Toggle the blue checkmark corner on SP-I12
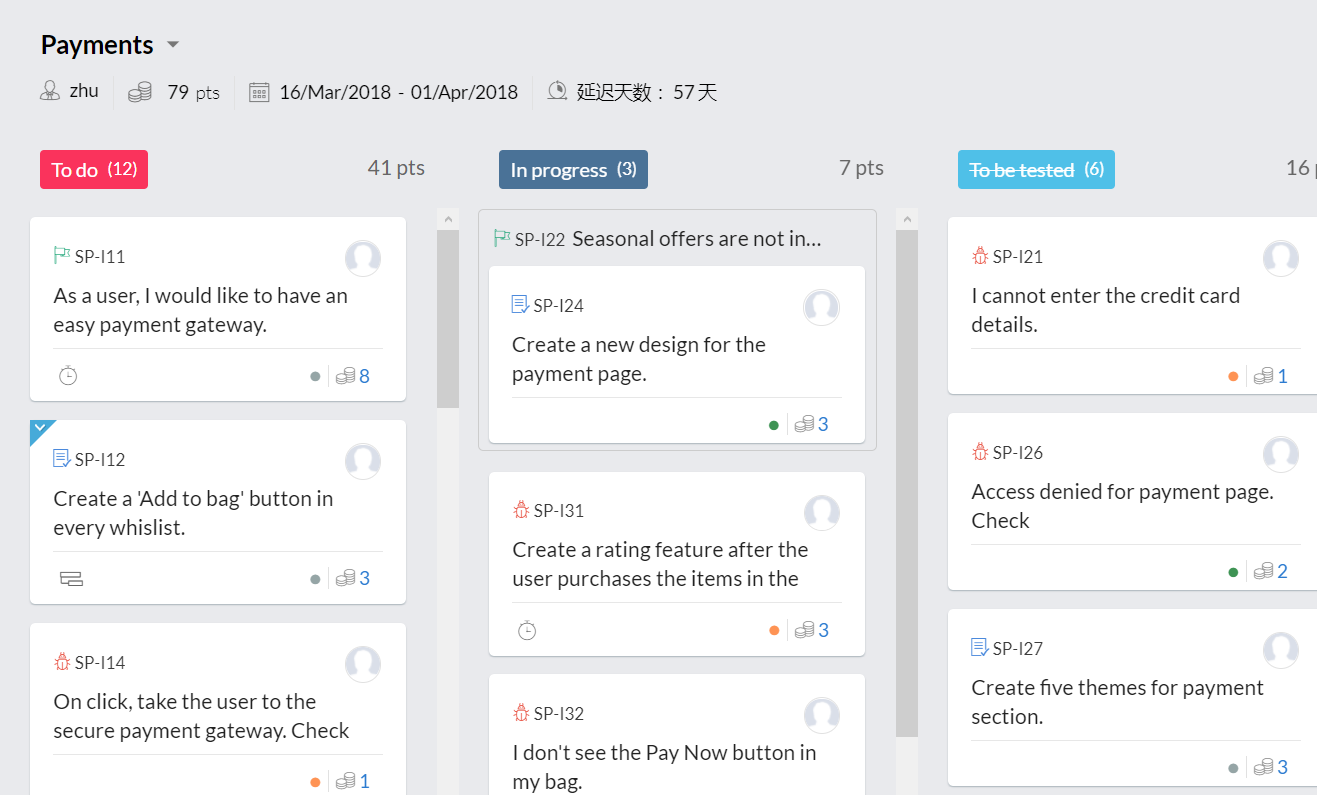Viewport: 1317px width, 795px height. click(x=39, y=429)
